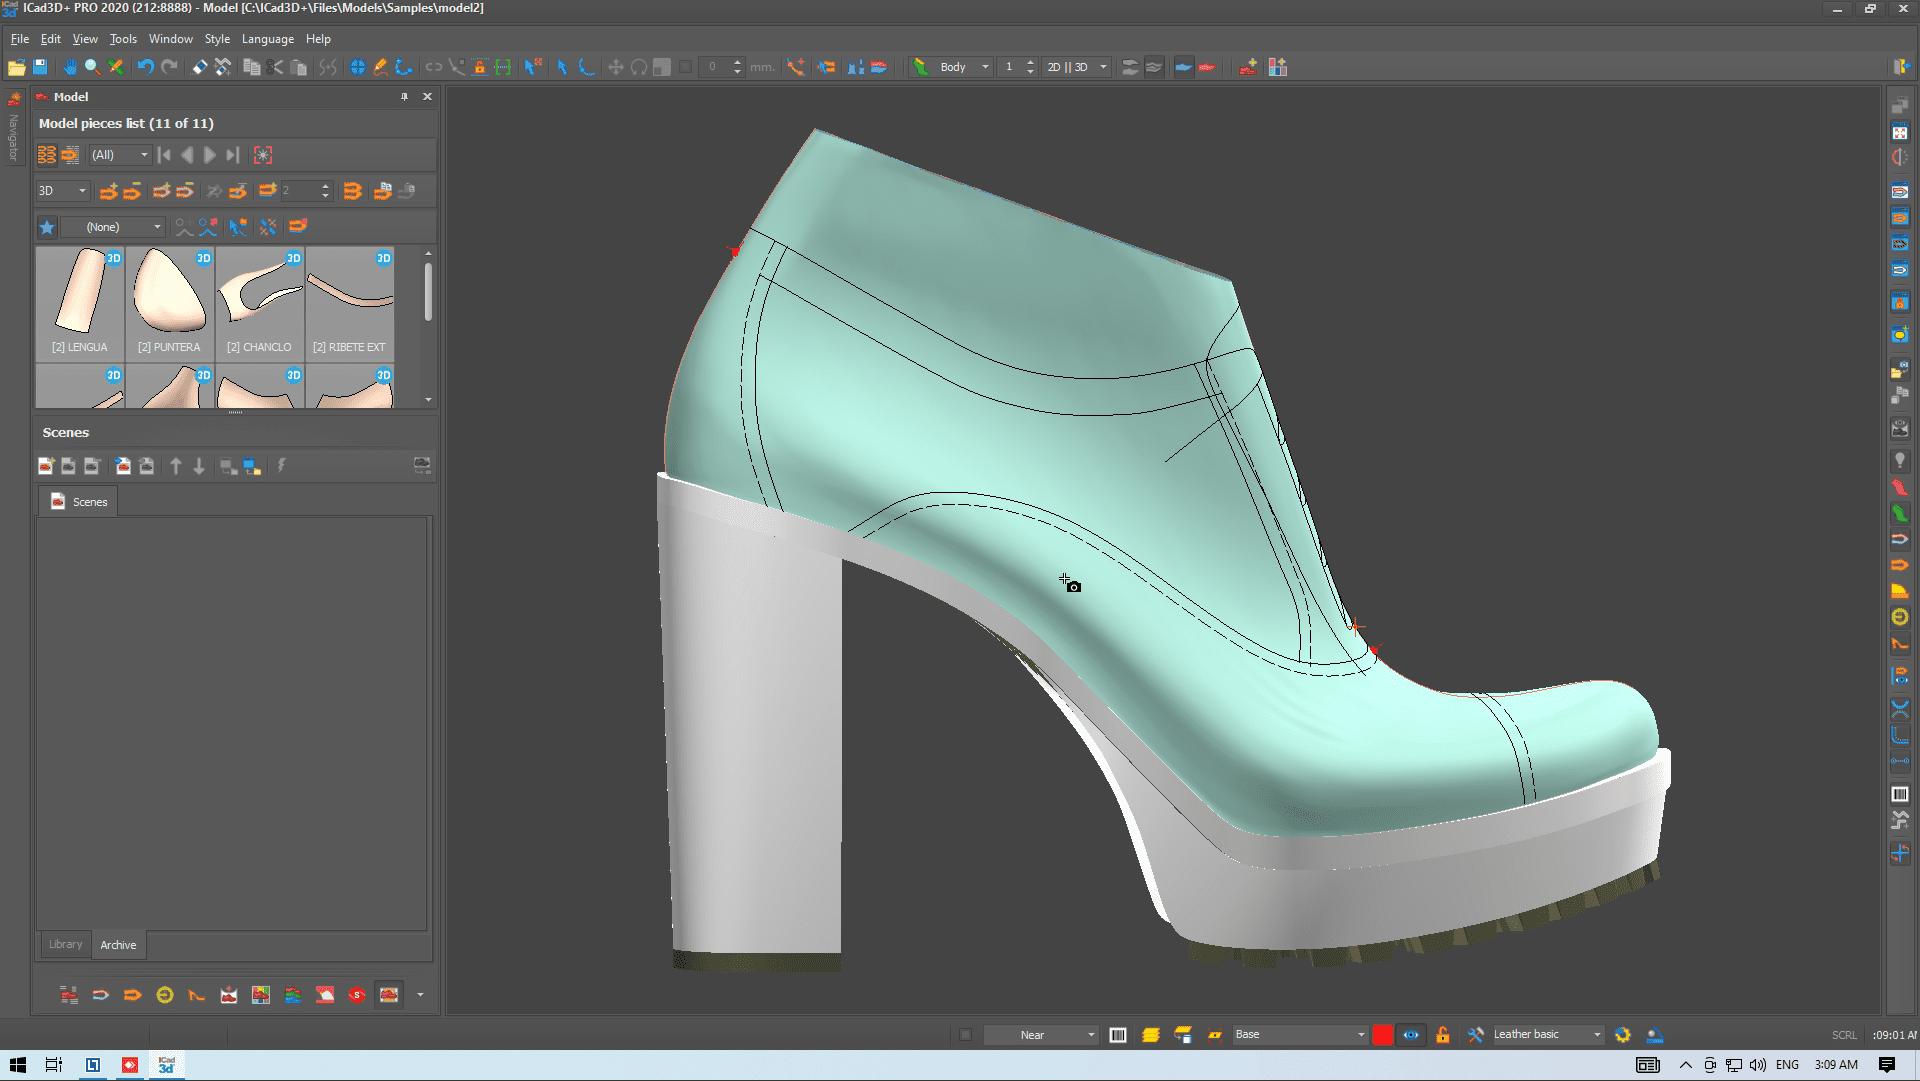This screenshot has width=1920, height=1081.
Task: Click the red color swatch
Action: click(1382, 1035)
